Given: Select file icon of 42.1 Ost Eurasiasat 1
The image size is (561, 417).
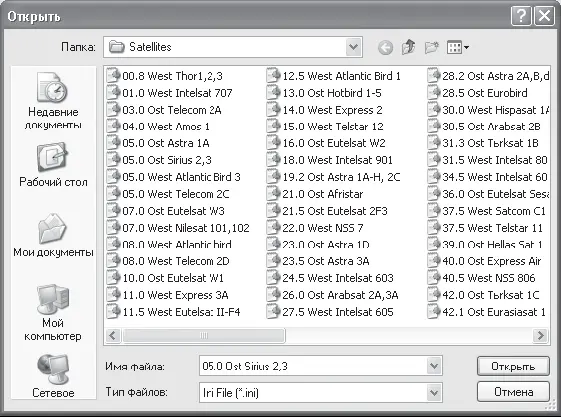Looking at the screenshot, I should click(x=434, y=311).
